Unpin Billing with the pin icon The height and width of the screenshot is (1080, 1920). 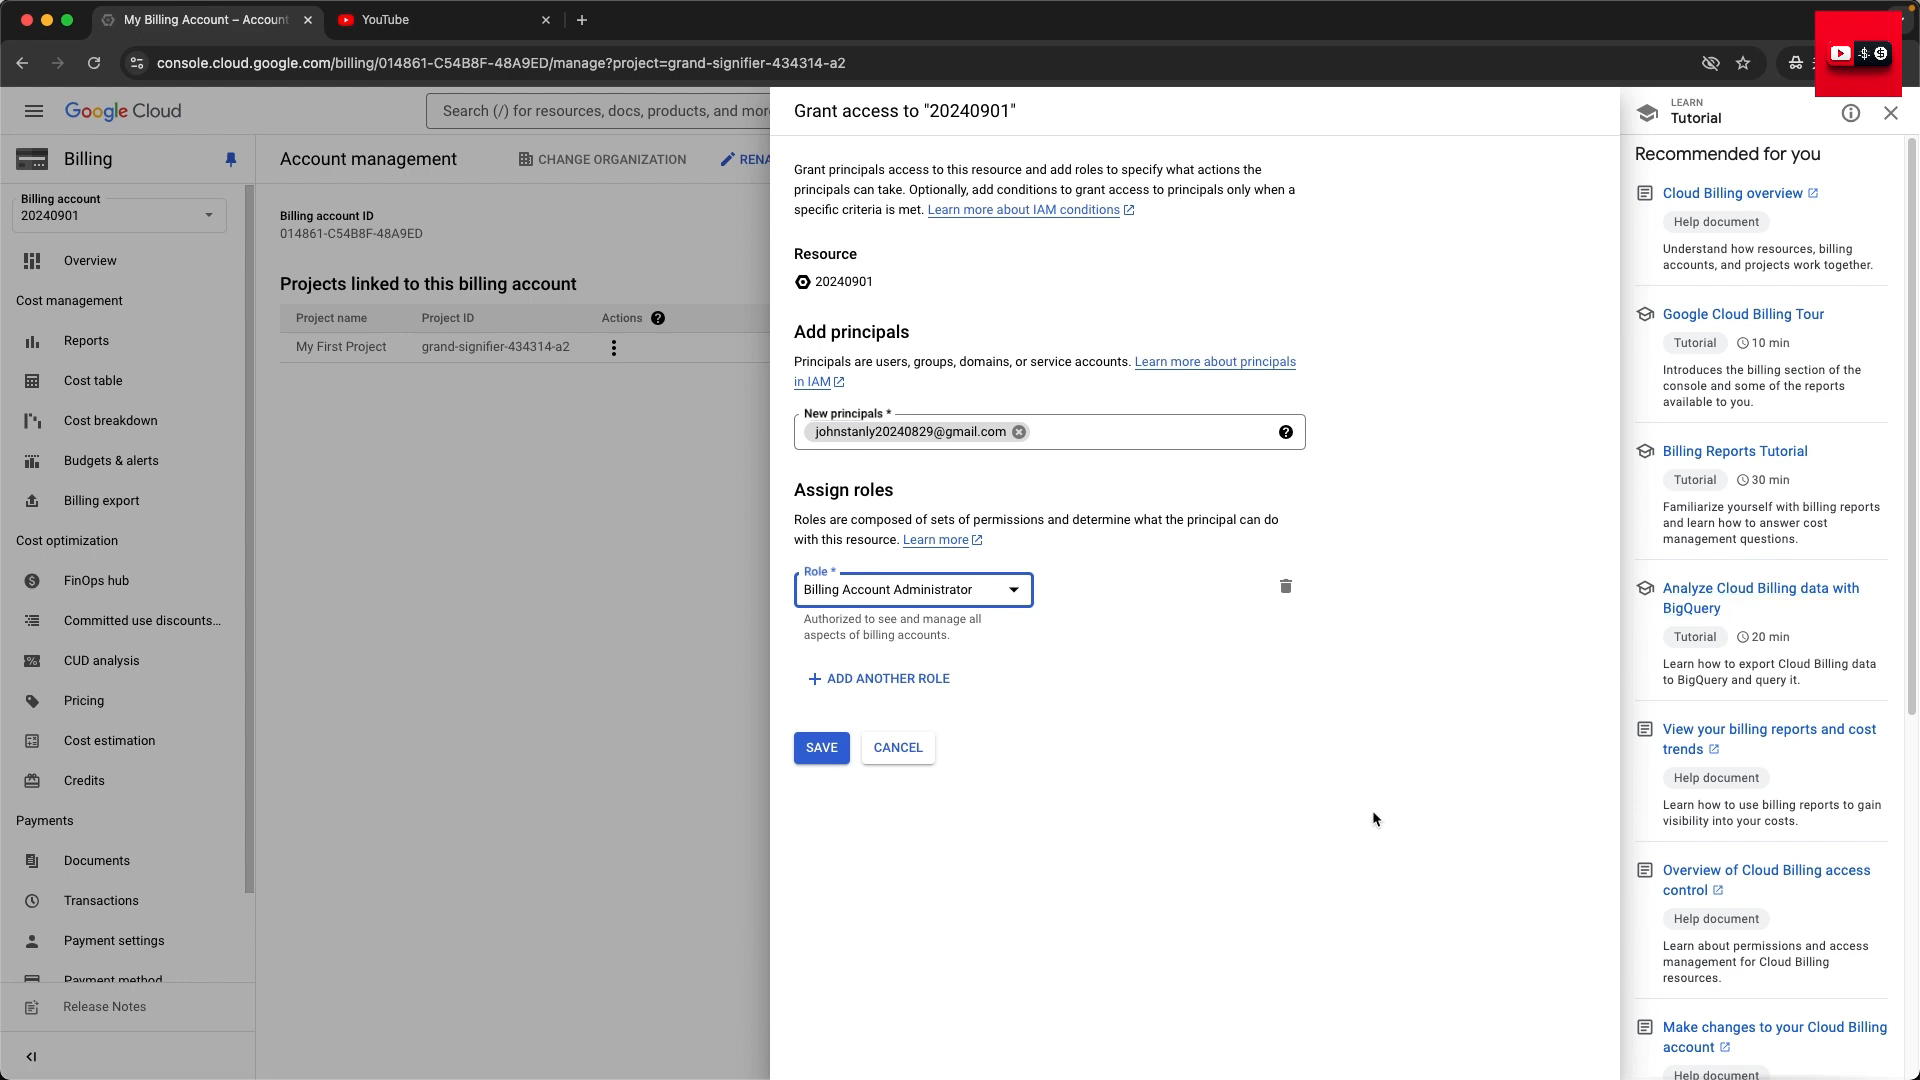pos(231,160)
